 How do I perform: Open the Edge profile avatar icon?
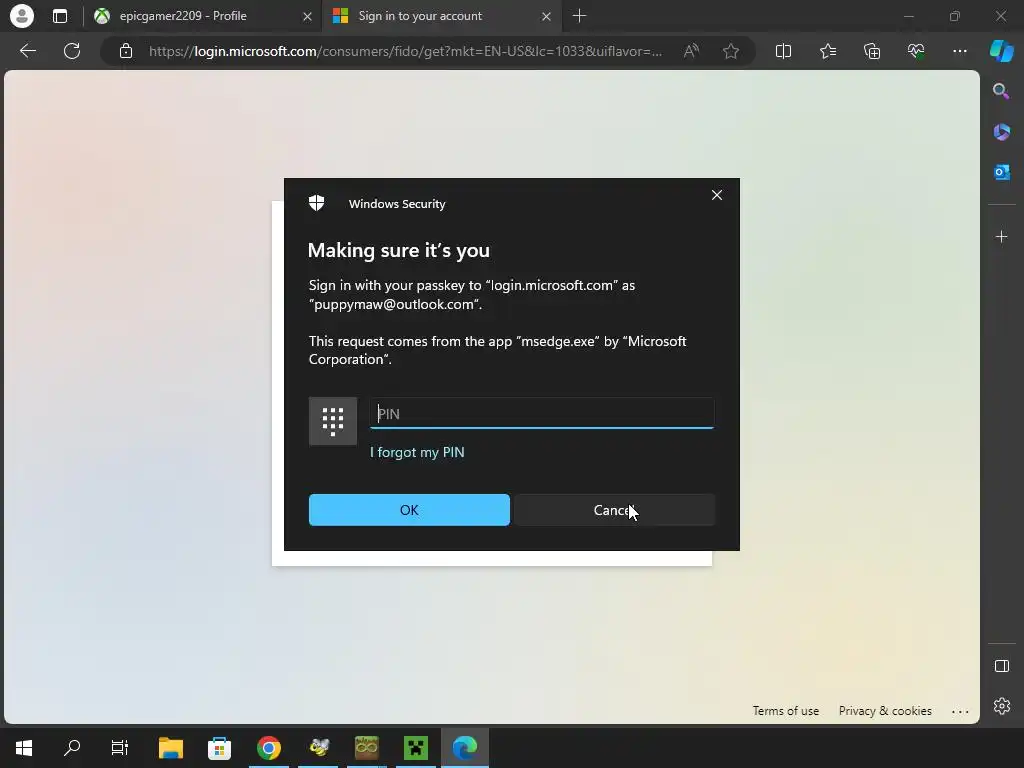click(22, 16)
